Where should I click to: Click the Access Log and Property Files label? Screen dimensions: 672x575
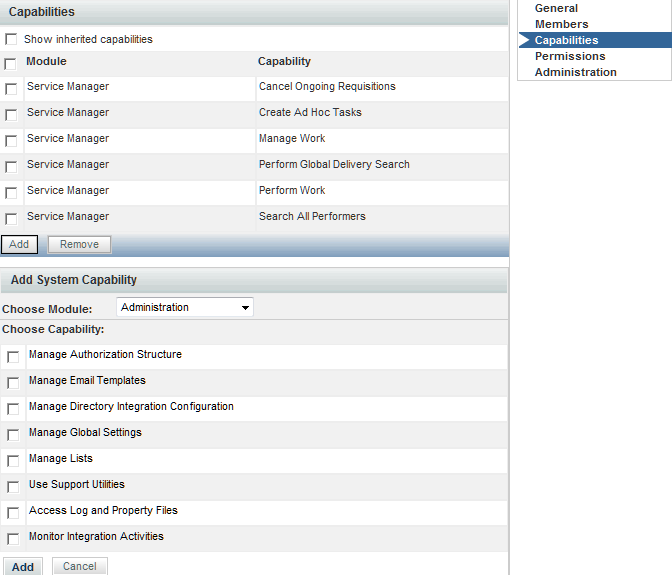coord(103,510)
